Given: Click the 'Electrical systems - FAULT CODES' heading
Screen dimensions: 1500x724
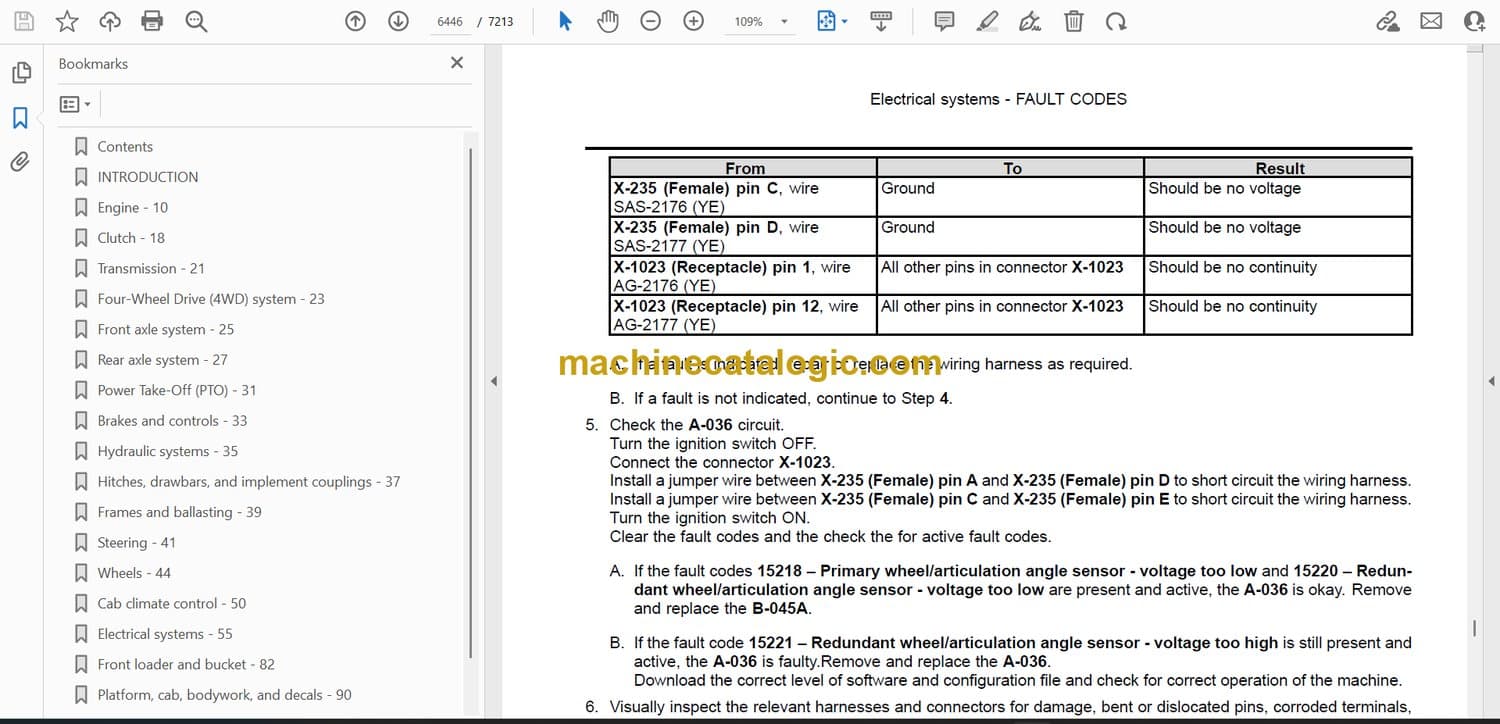Looking at the screenshot, I should (998, 99).
